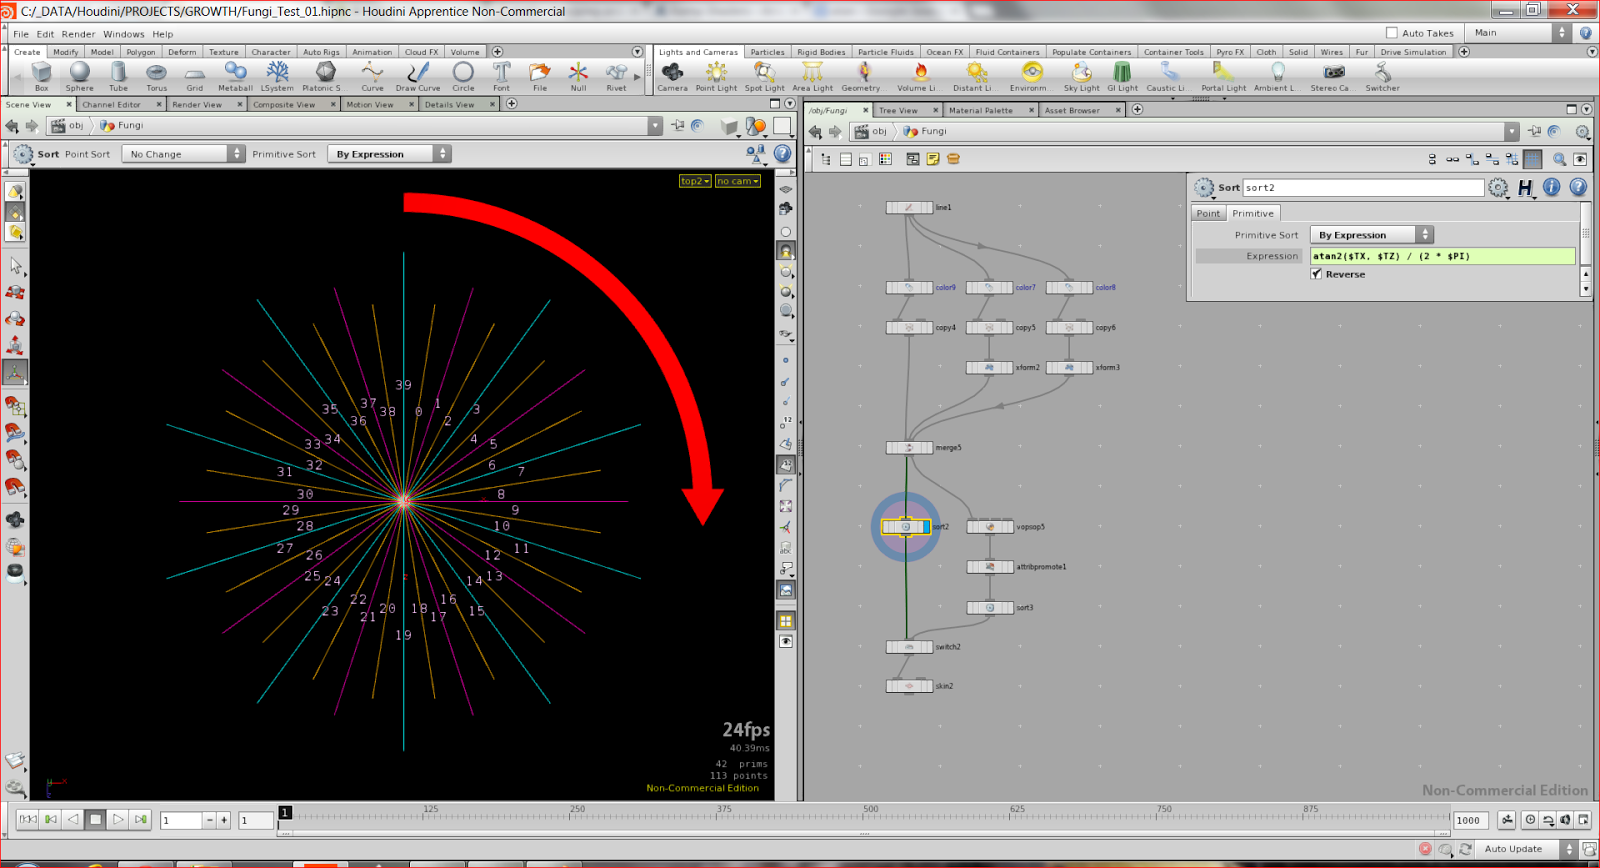Screen dimensions: 1600x868
Task: Open the Particle Fluids shelf tab
Action: coord(885,52)
